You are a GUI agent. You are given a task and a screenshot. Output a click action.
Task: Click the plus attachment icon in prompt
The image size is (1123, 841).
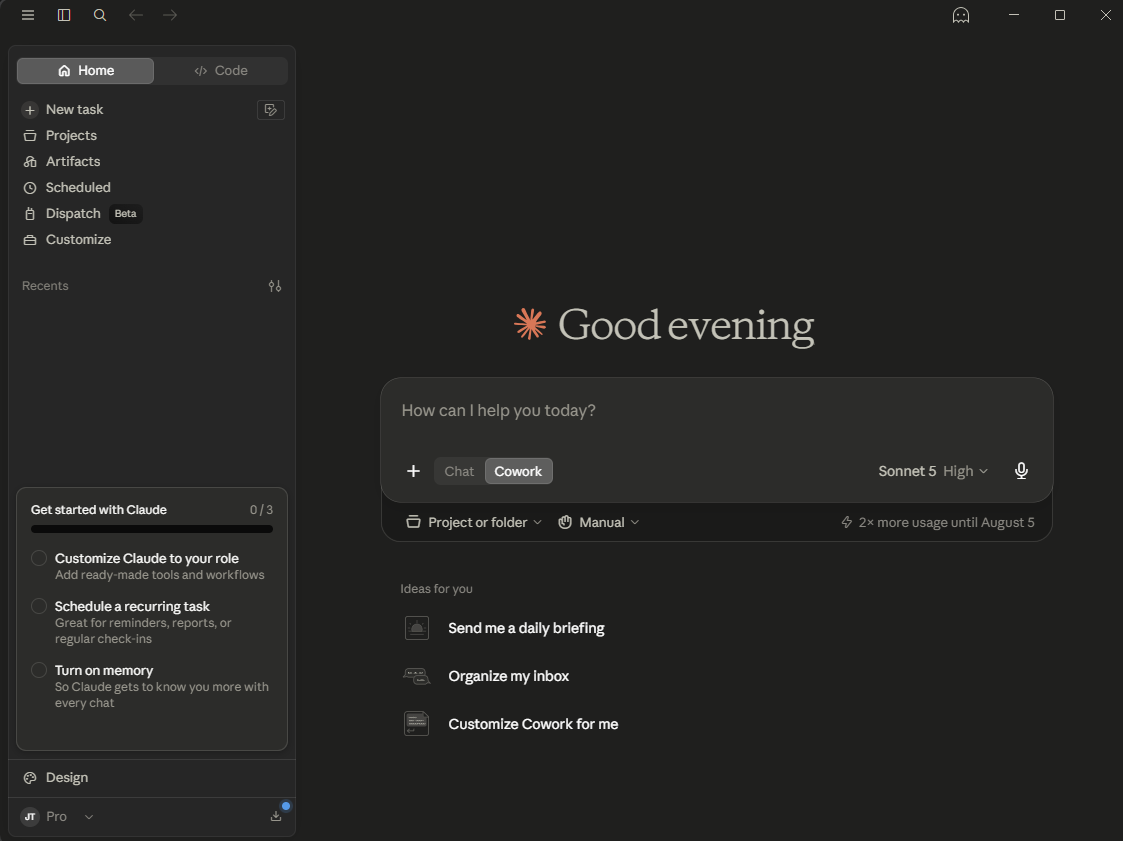point(413,471)
